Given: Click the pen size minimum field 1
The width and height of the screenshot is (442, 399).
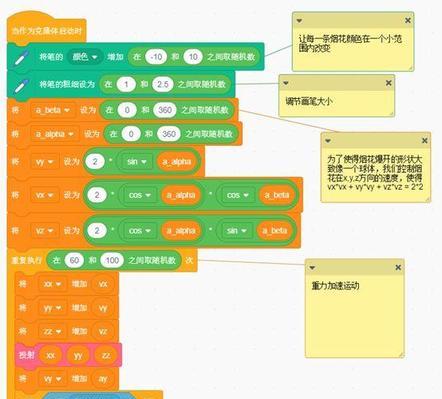Looking at the screenshot, I should [126, 85].
